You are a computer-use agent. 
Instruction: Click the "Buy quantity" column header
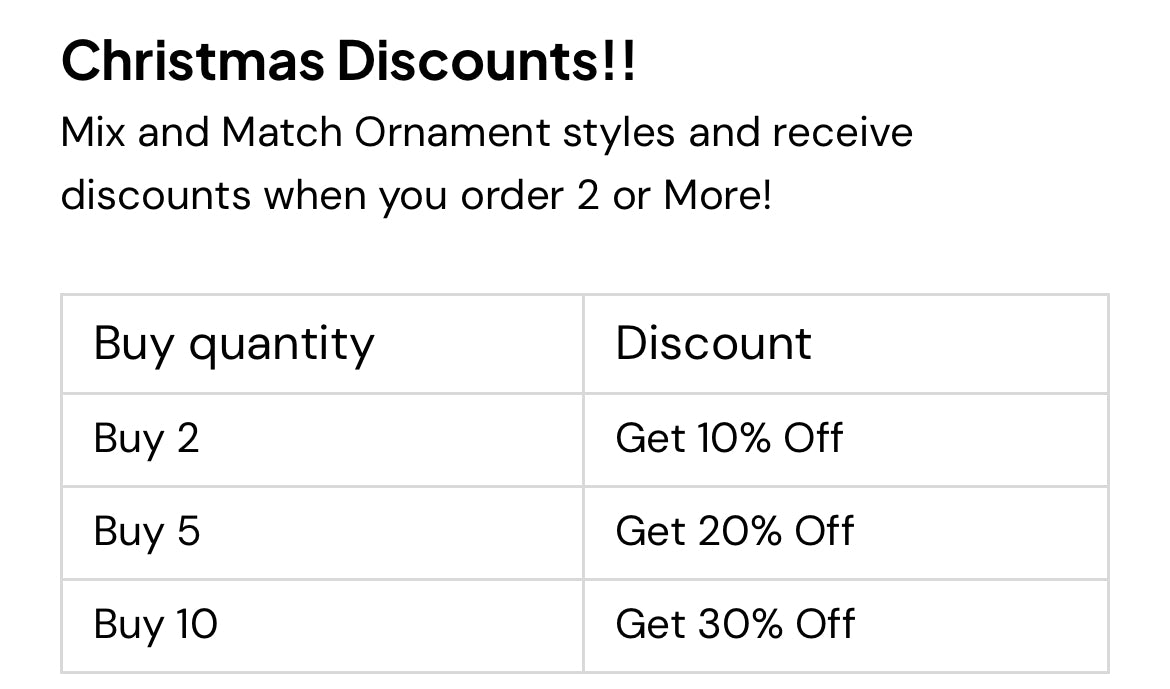coord(234,344)
